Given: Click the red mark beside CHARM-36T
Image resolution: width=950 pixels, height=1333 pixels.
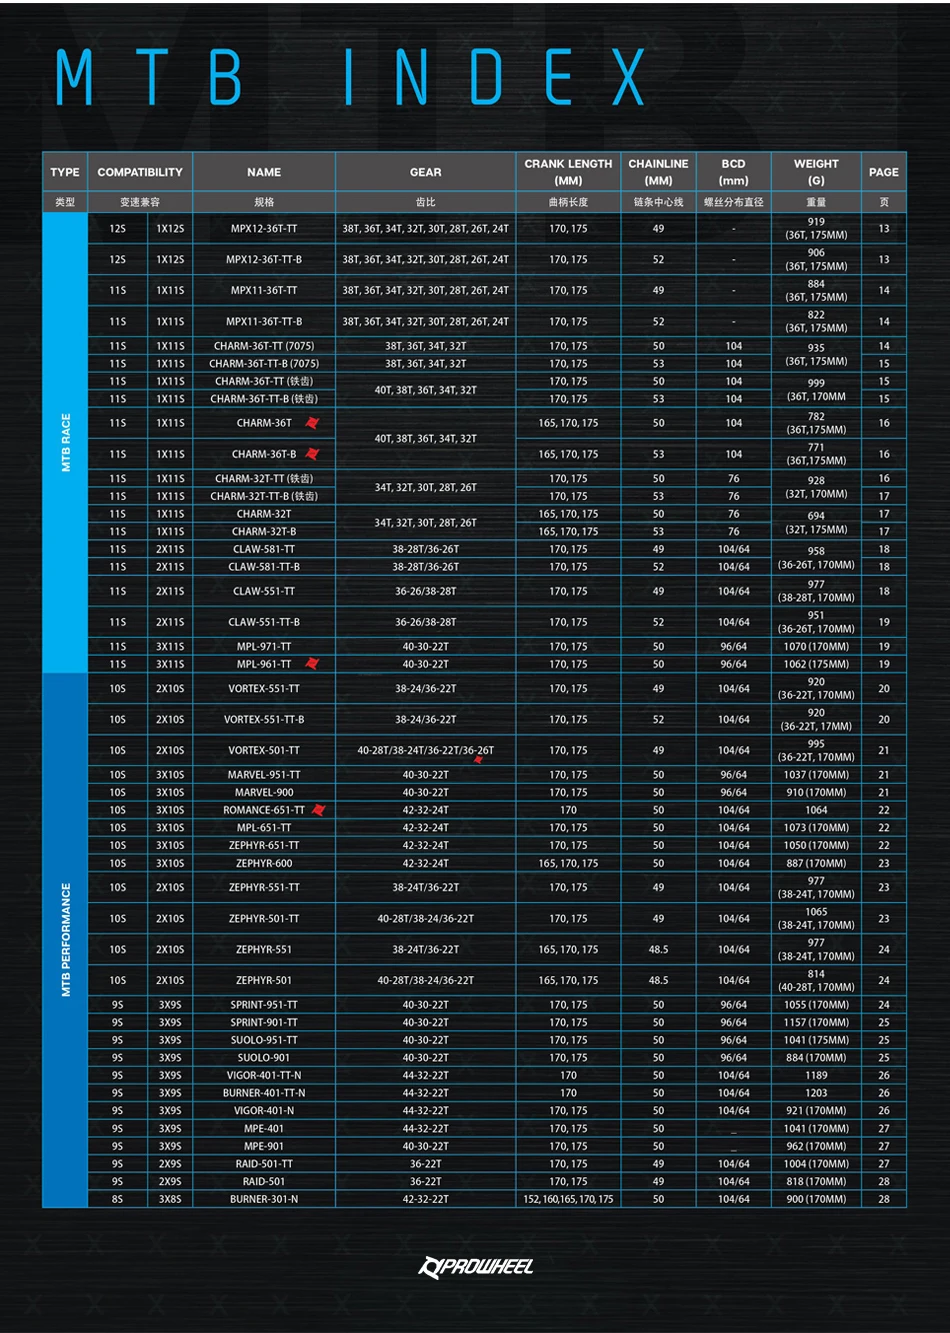Looking at the screenshot, I should [312, 423].
